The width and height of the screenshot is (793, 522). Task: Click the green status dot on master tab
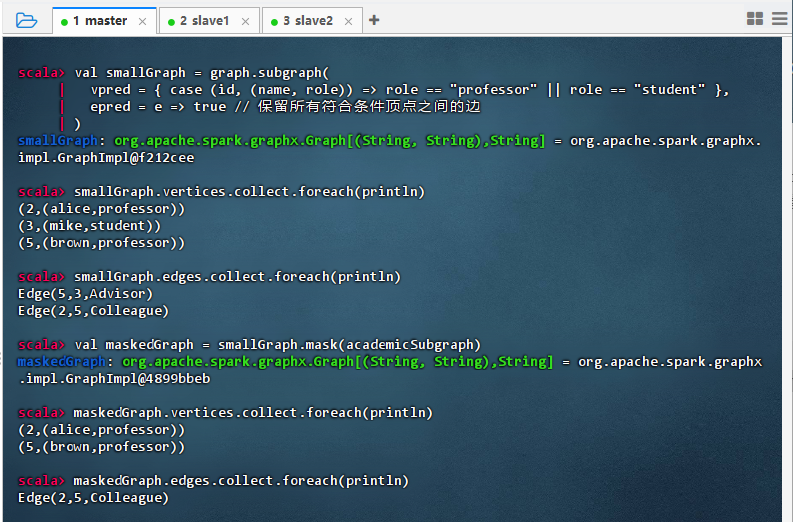click(64, 22)
